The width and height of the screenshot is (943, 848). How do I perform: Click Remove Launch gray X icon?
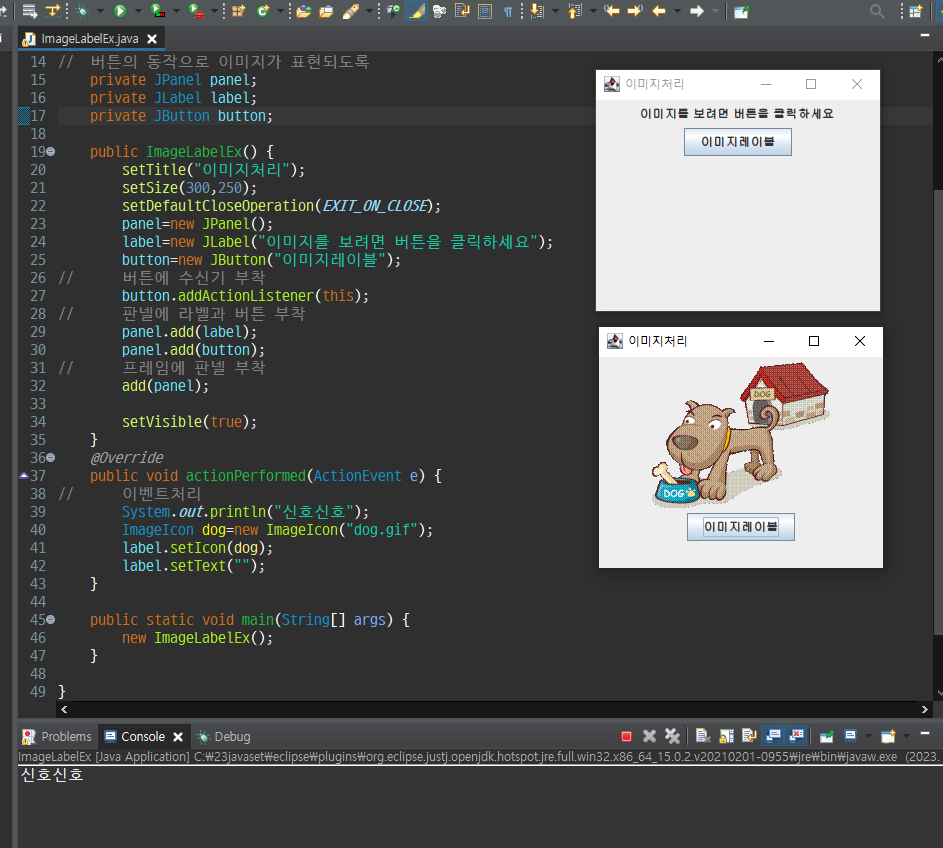point(650,736)
